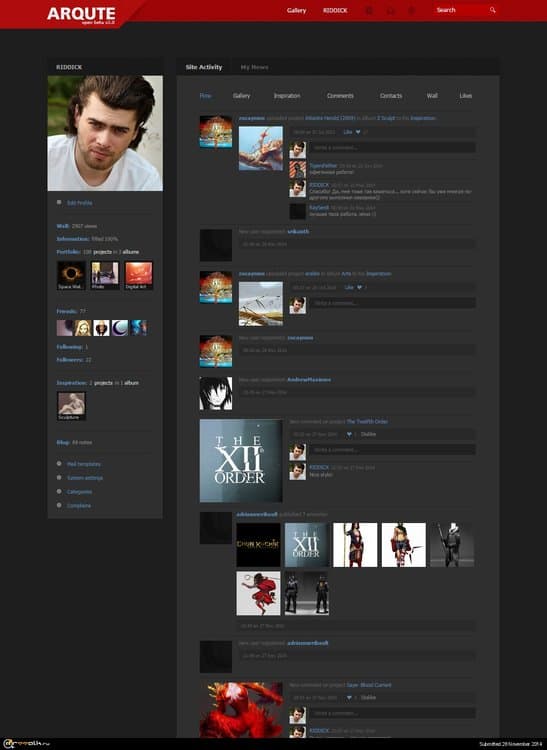Image resolution: width=547 pixels, height=750 pixels.
Task: Click the bullet icon beside Mail templates
Action: (x=59, y=463)
